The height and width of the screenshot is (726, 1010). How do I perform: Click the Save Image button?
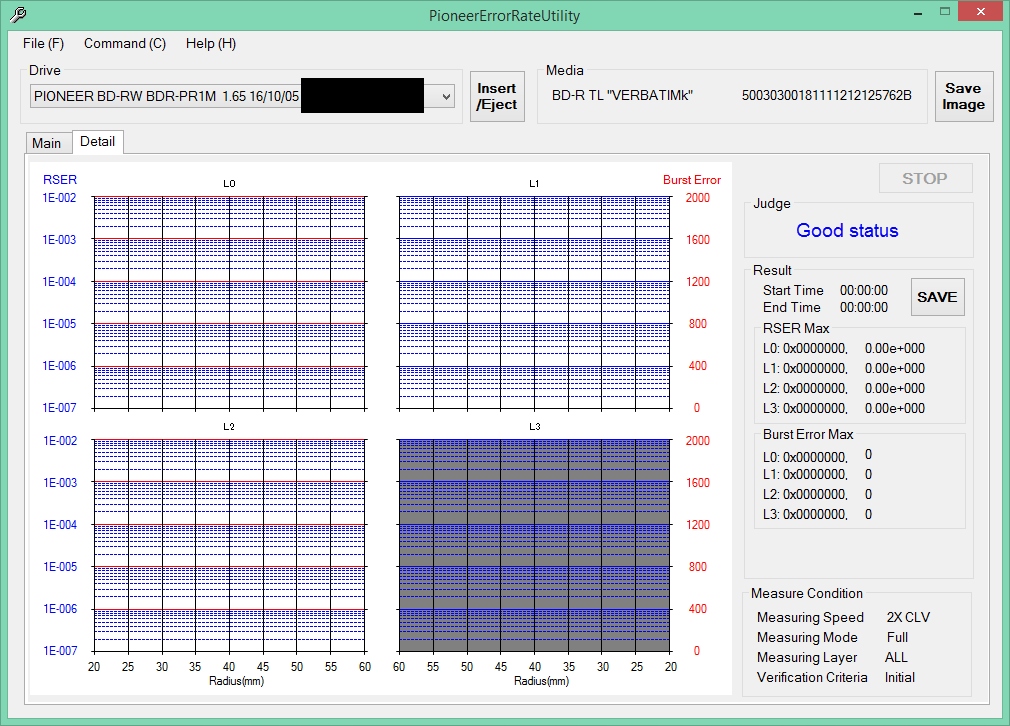[x=963, y=96]
